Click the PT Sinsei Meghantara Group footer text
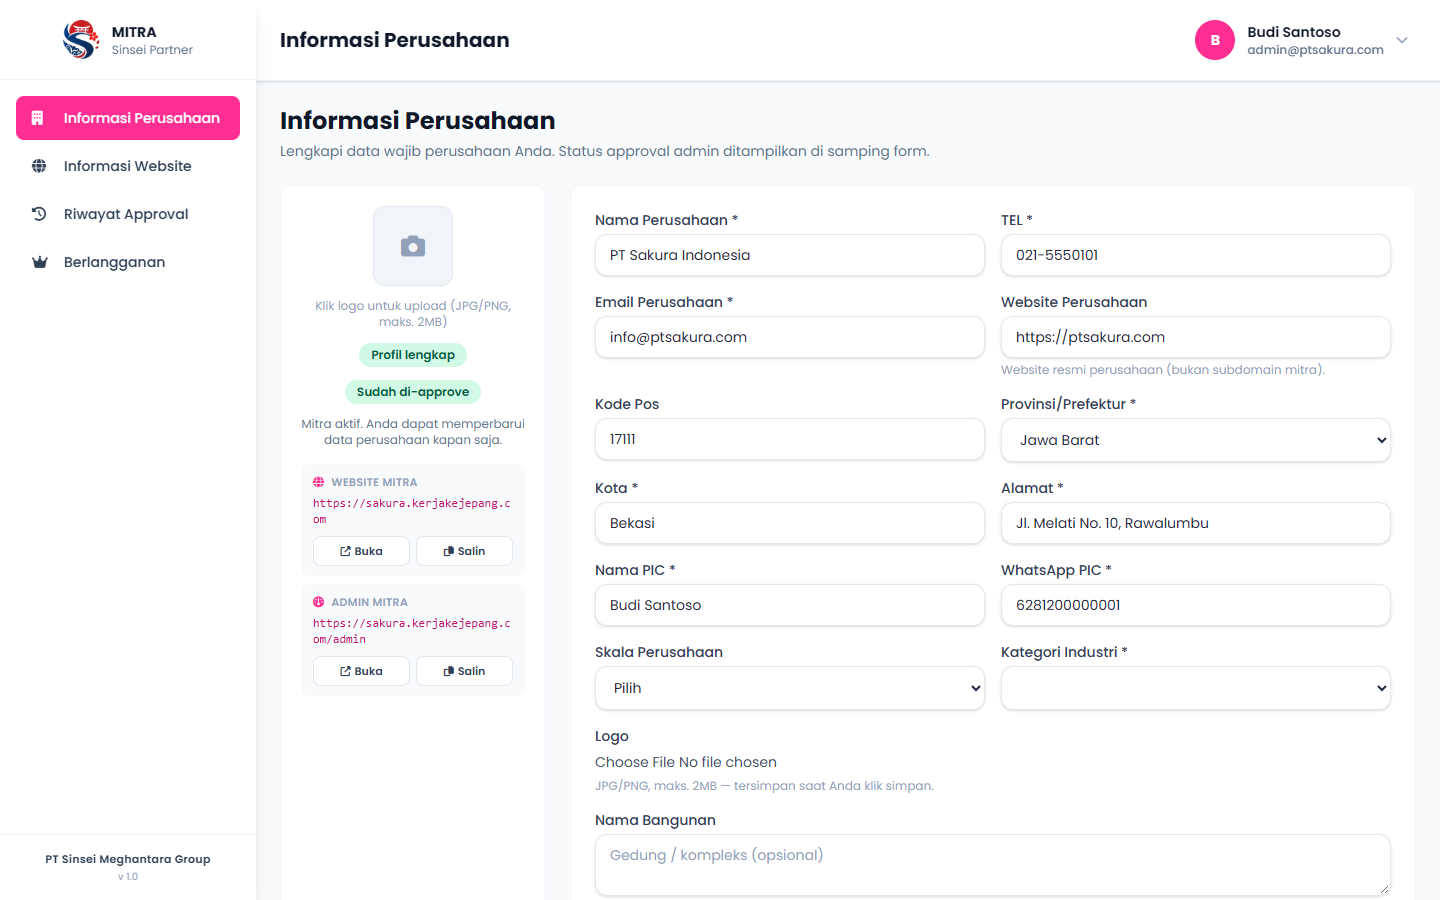 point(128,859)
